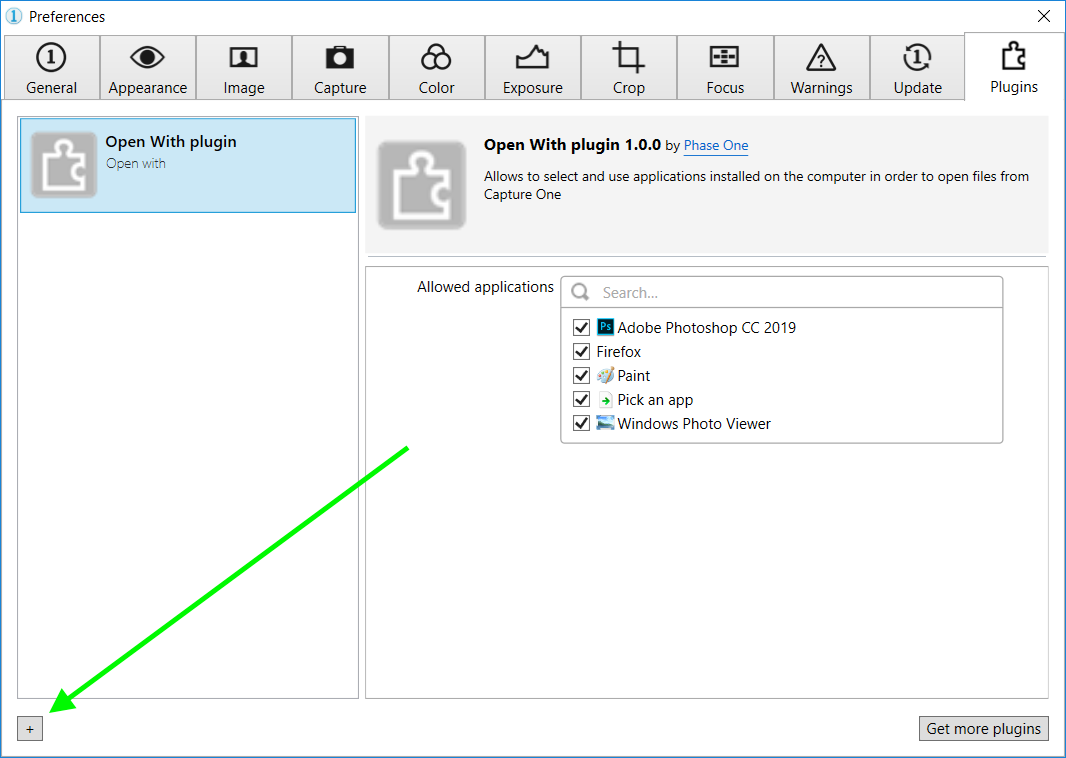Switch to the Appearance tab
The height and width of the screenshot is (758, 1066).
pyautogui.click(x=148, y=68)
